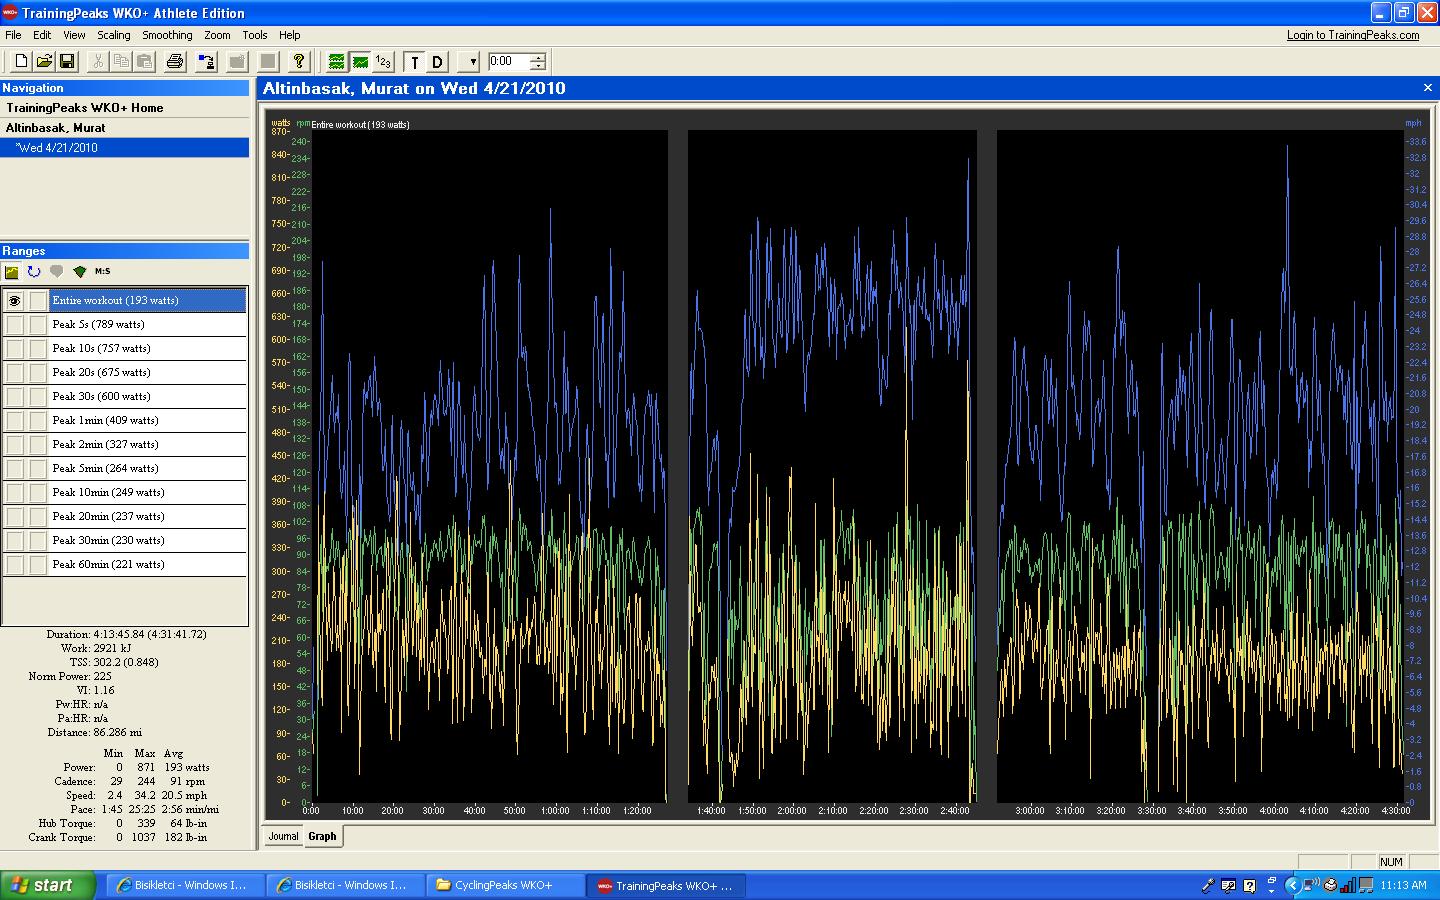This screenshot has height=900, width=1440.
Task: Switch x-axis to Distance with D button
Action: click(437, 62)
